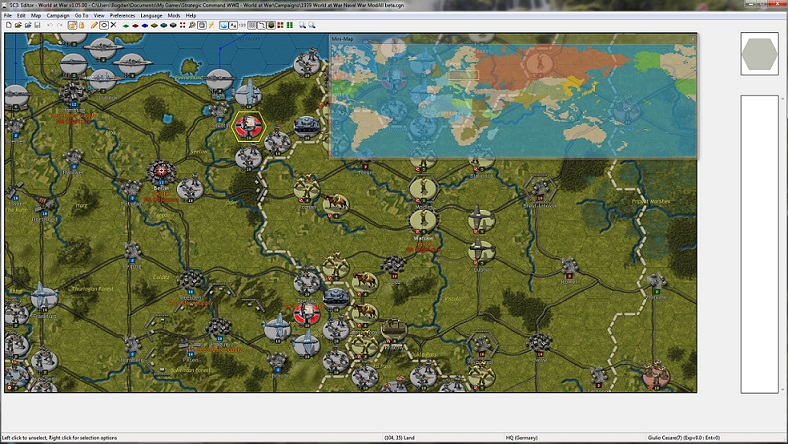Open the Edit menu
Image resolution: width=788 pixels, height=444 pixels.
(x=21, y=16)
